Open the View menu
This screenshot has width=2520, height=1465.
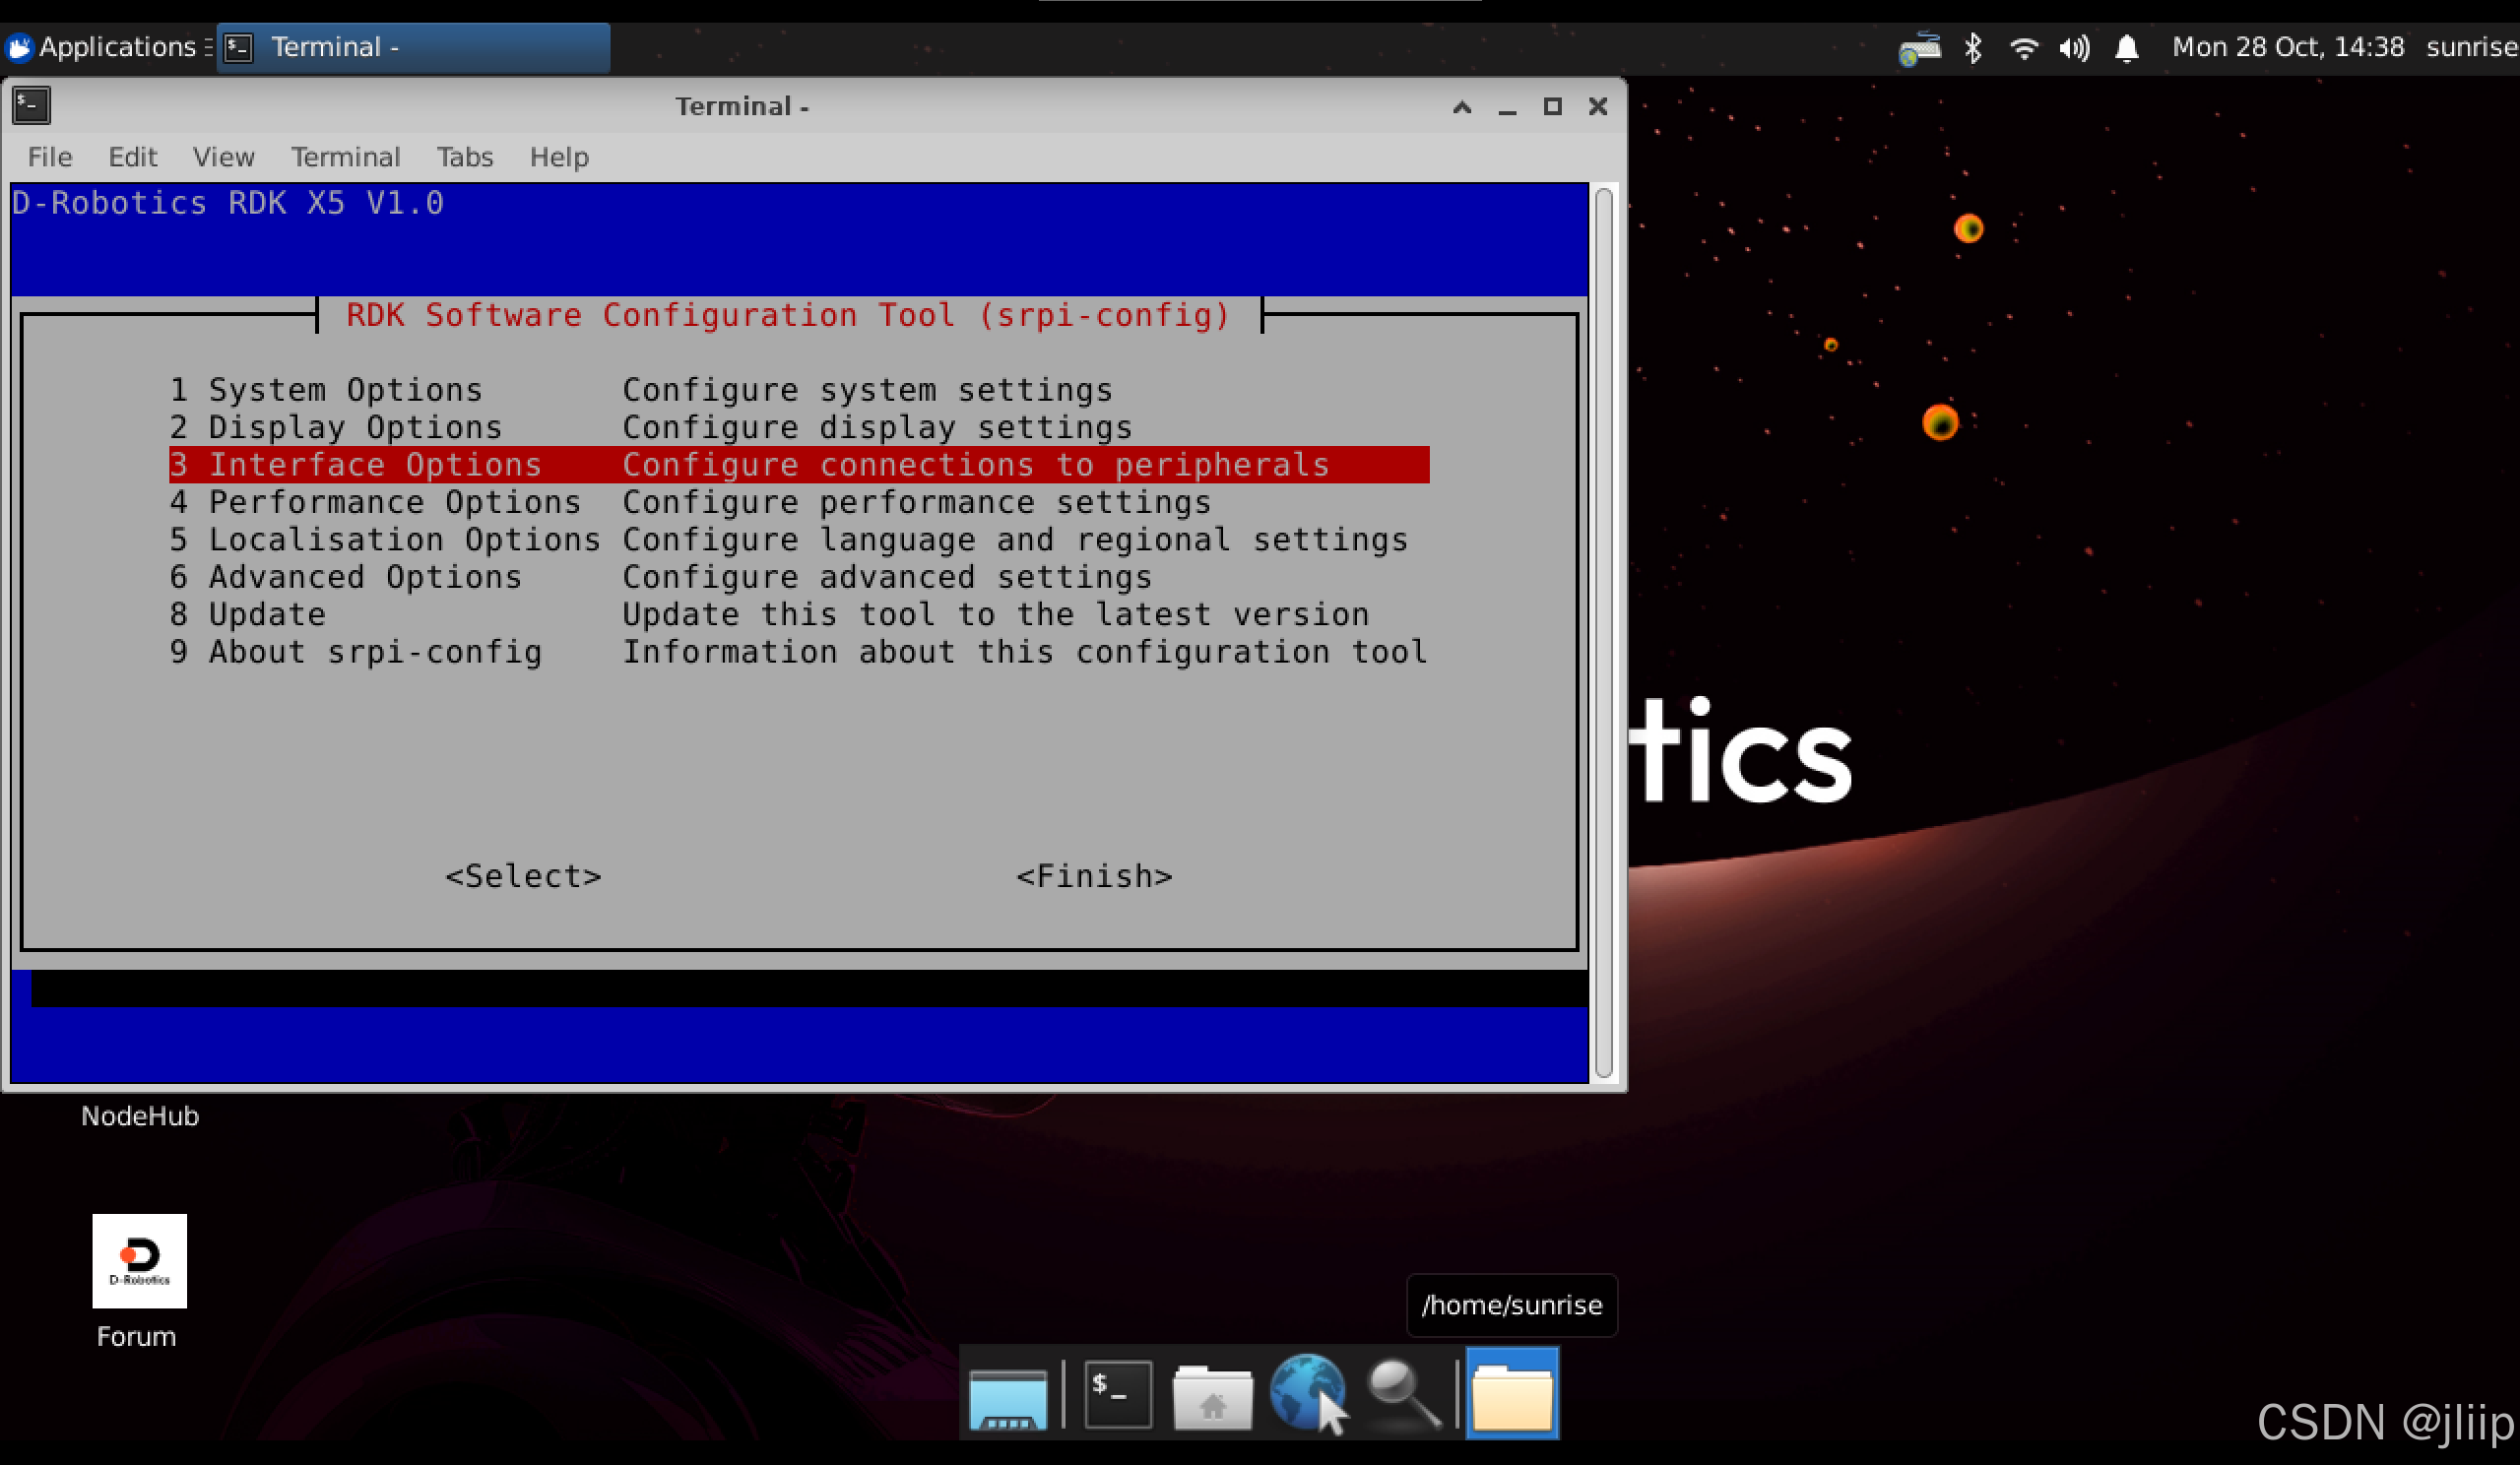[x=223, y=157]
